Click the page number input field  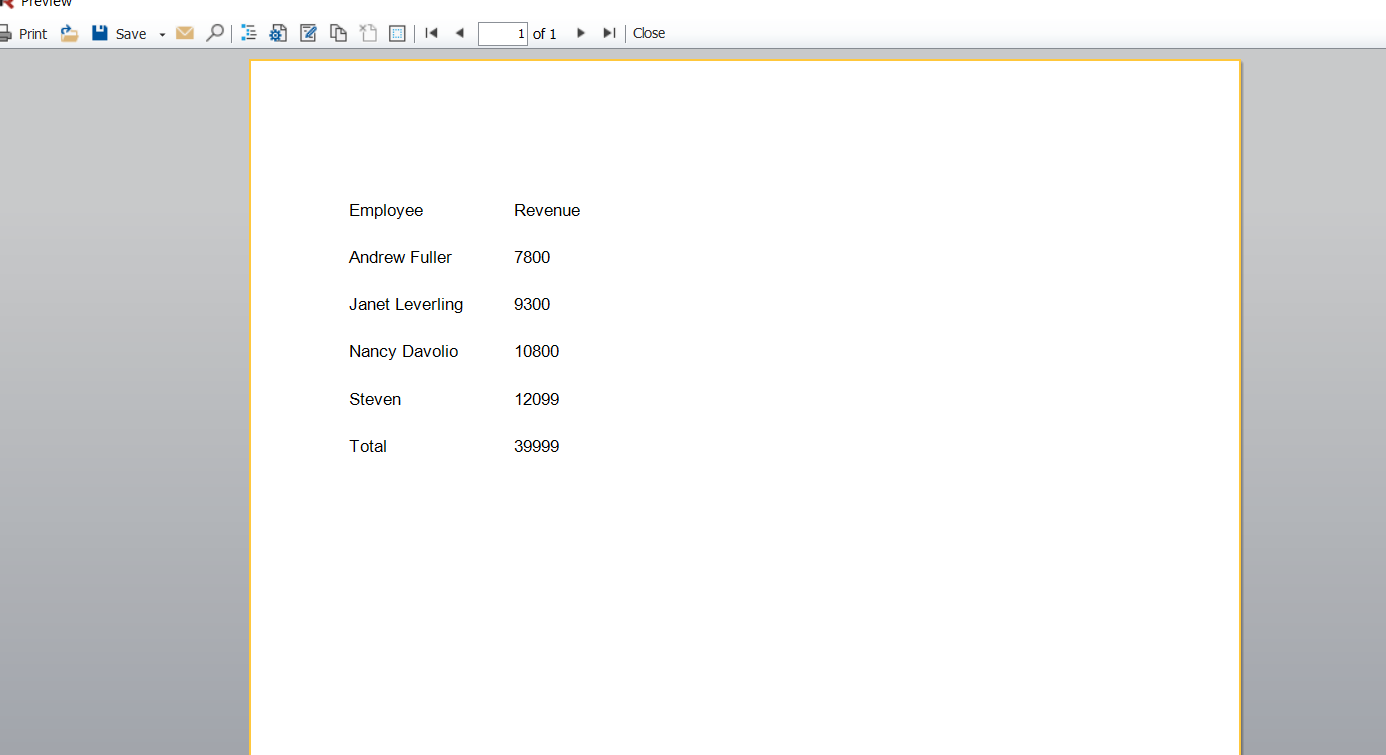(503, 34)
